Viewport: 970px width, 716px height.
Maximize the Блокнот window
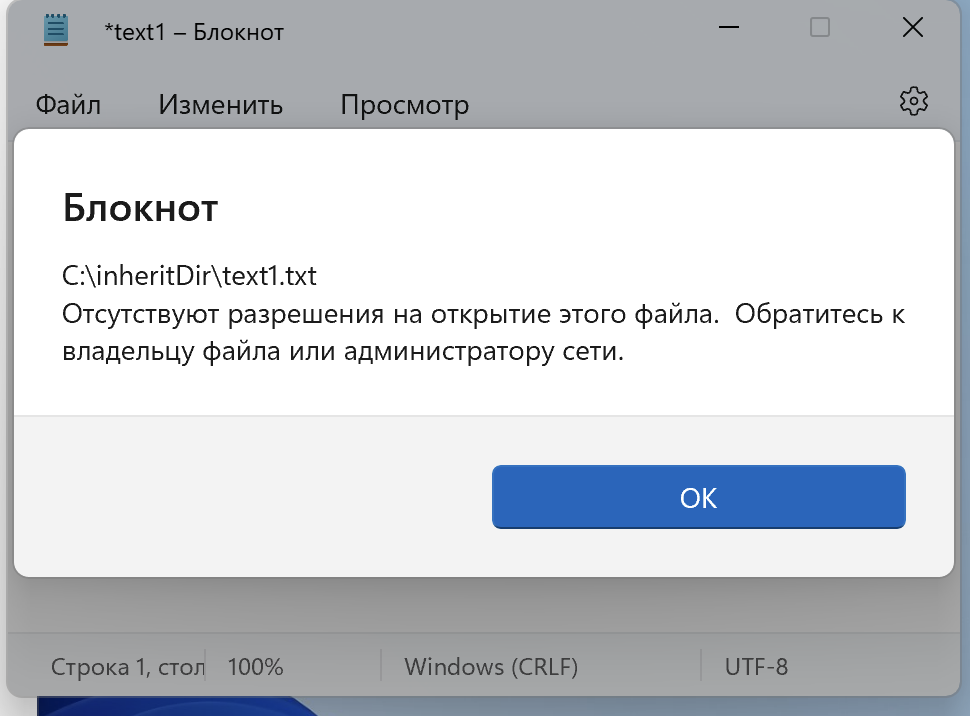[820, 28]
